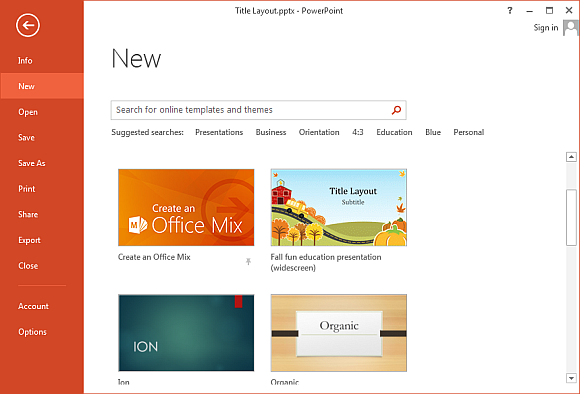The image size is (580, 394).
Task: Select the Organic theme thumbnail
Action: [x=339, y=333]
